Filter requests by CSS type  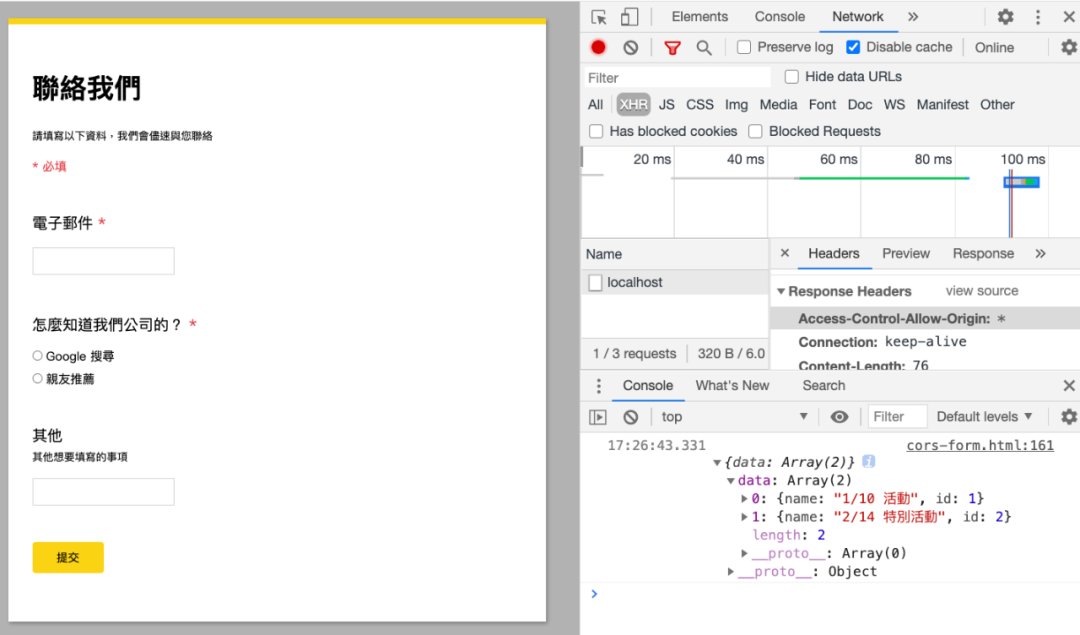[x=700, y=105]
